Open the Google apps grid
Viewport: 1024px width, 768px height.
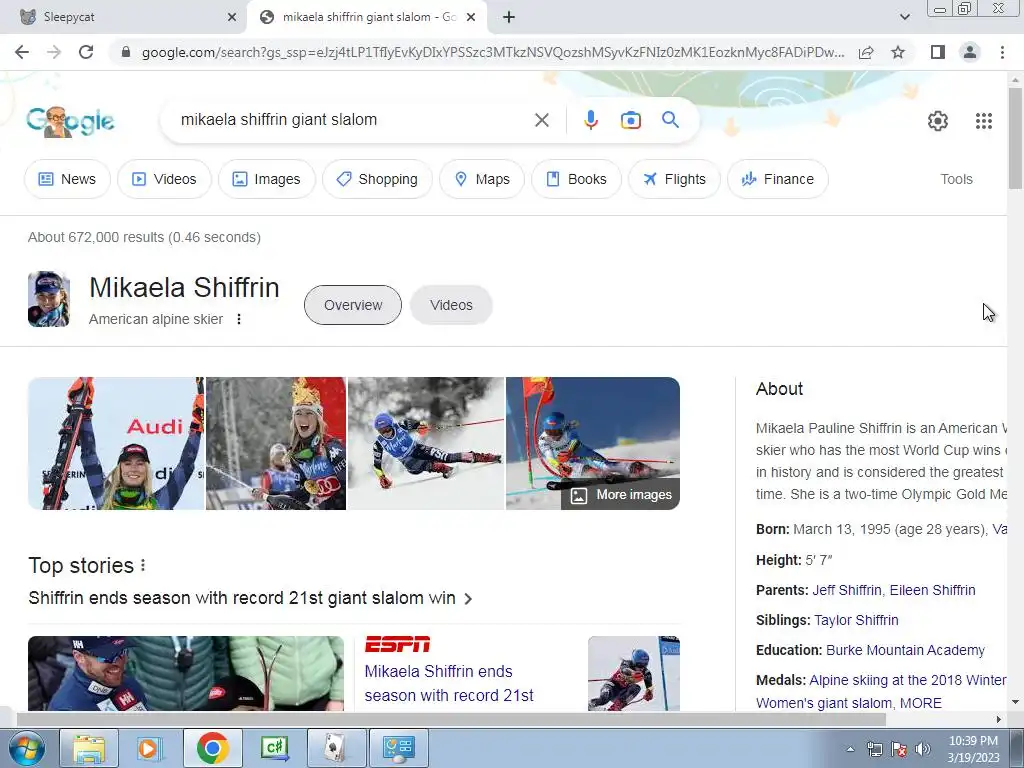(x=984, y=121)
